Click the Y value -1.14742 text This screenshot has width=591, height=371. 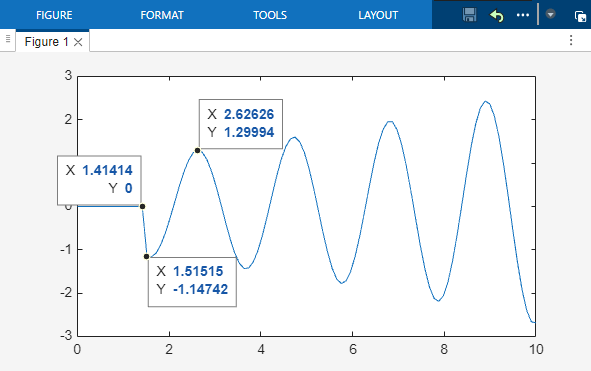(x=201, y=289)
